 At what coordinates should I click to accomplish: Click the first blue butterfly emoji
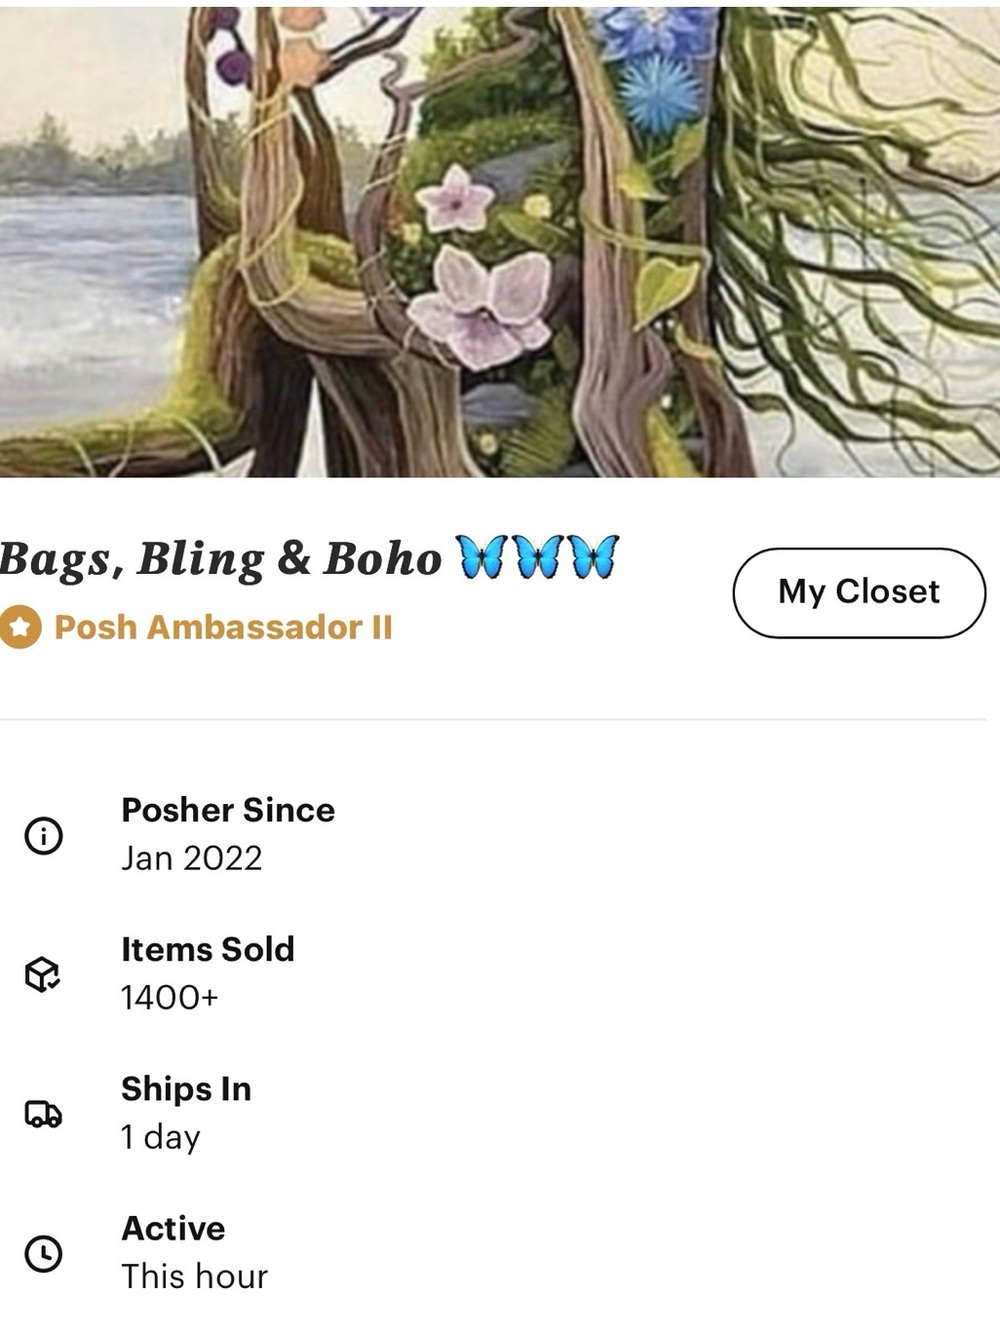pyautogui.click(x=482, y=557)
